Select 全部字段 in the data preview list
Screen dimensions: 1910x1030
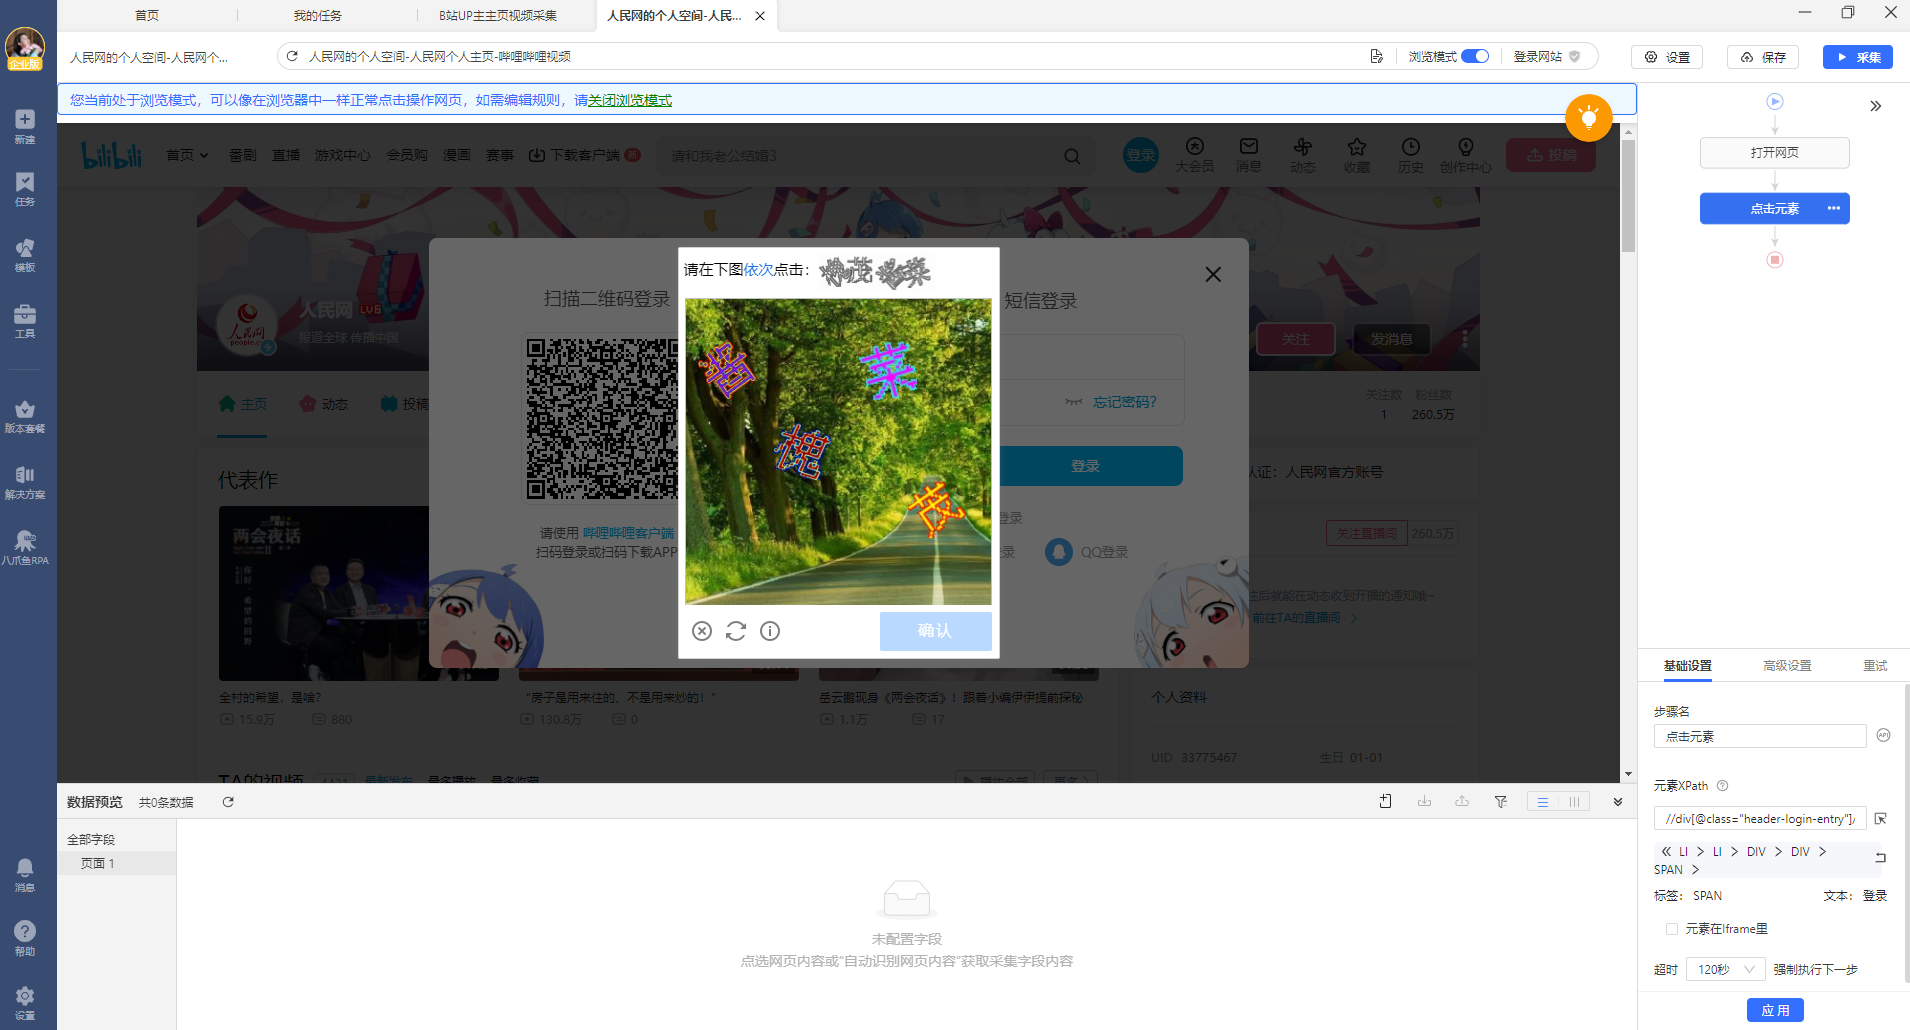coord(91,839)
